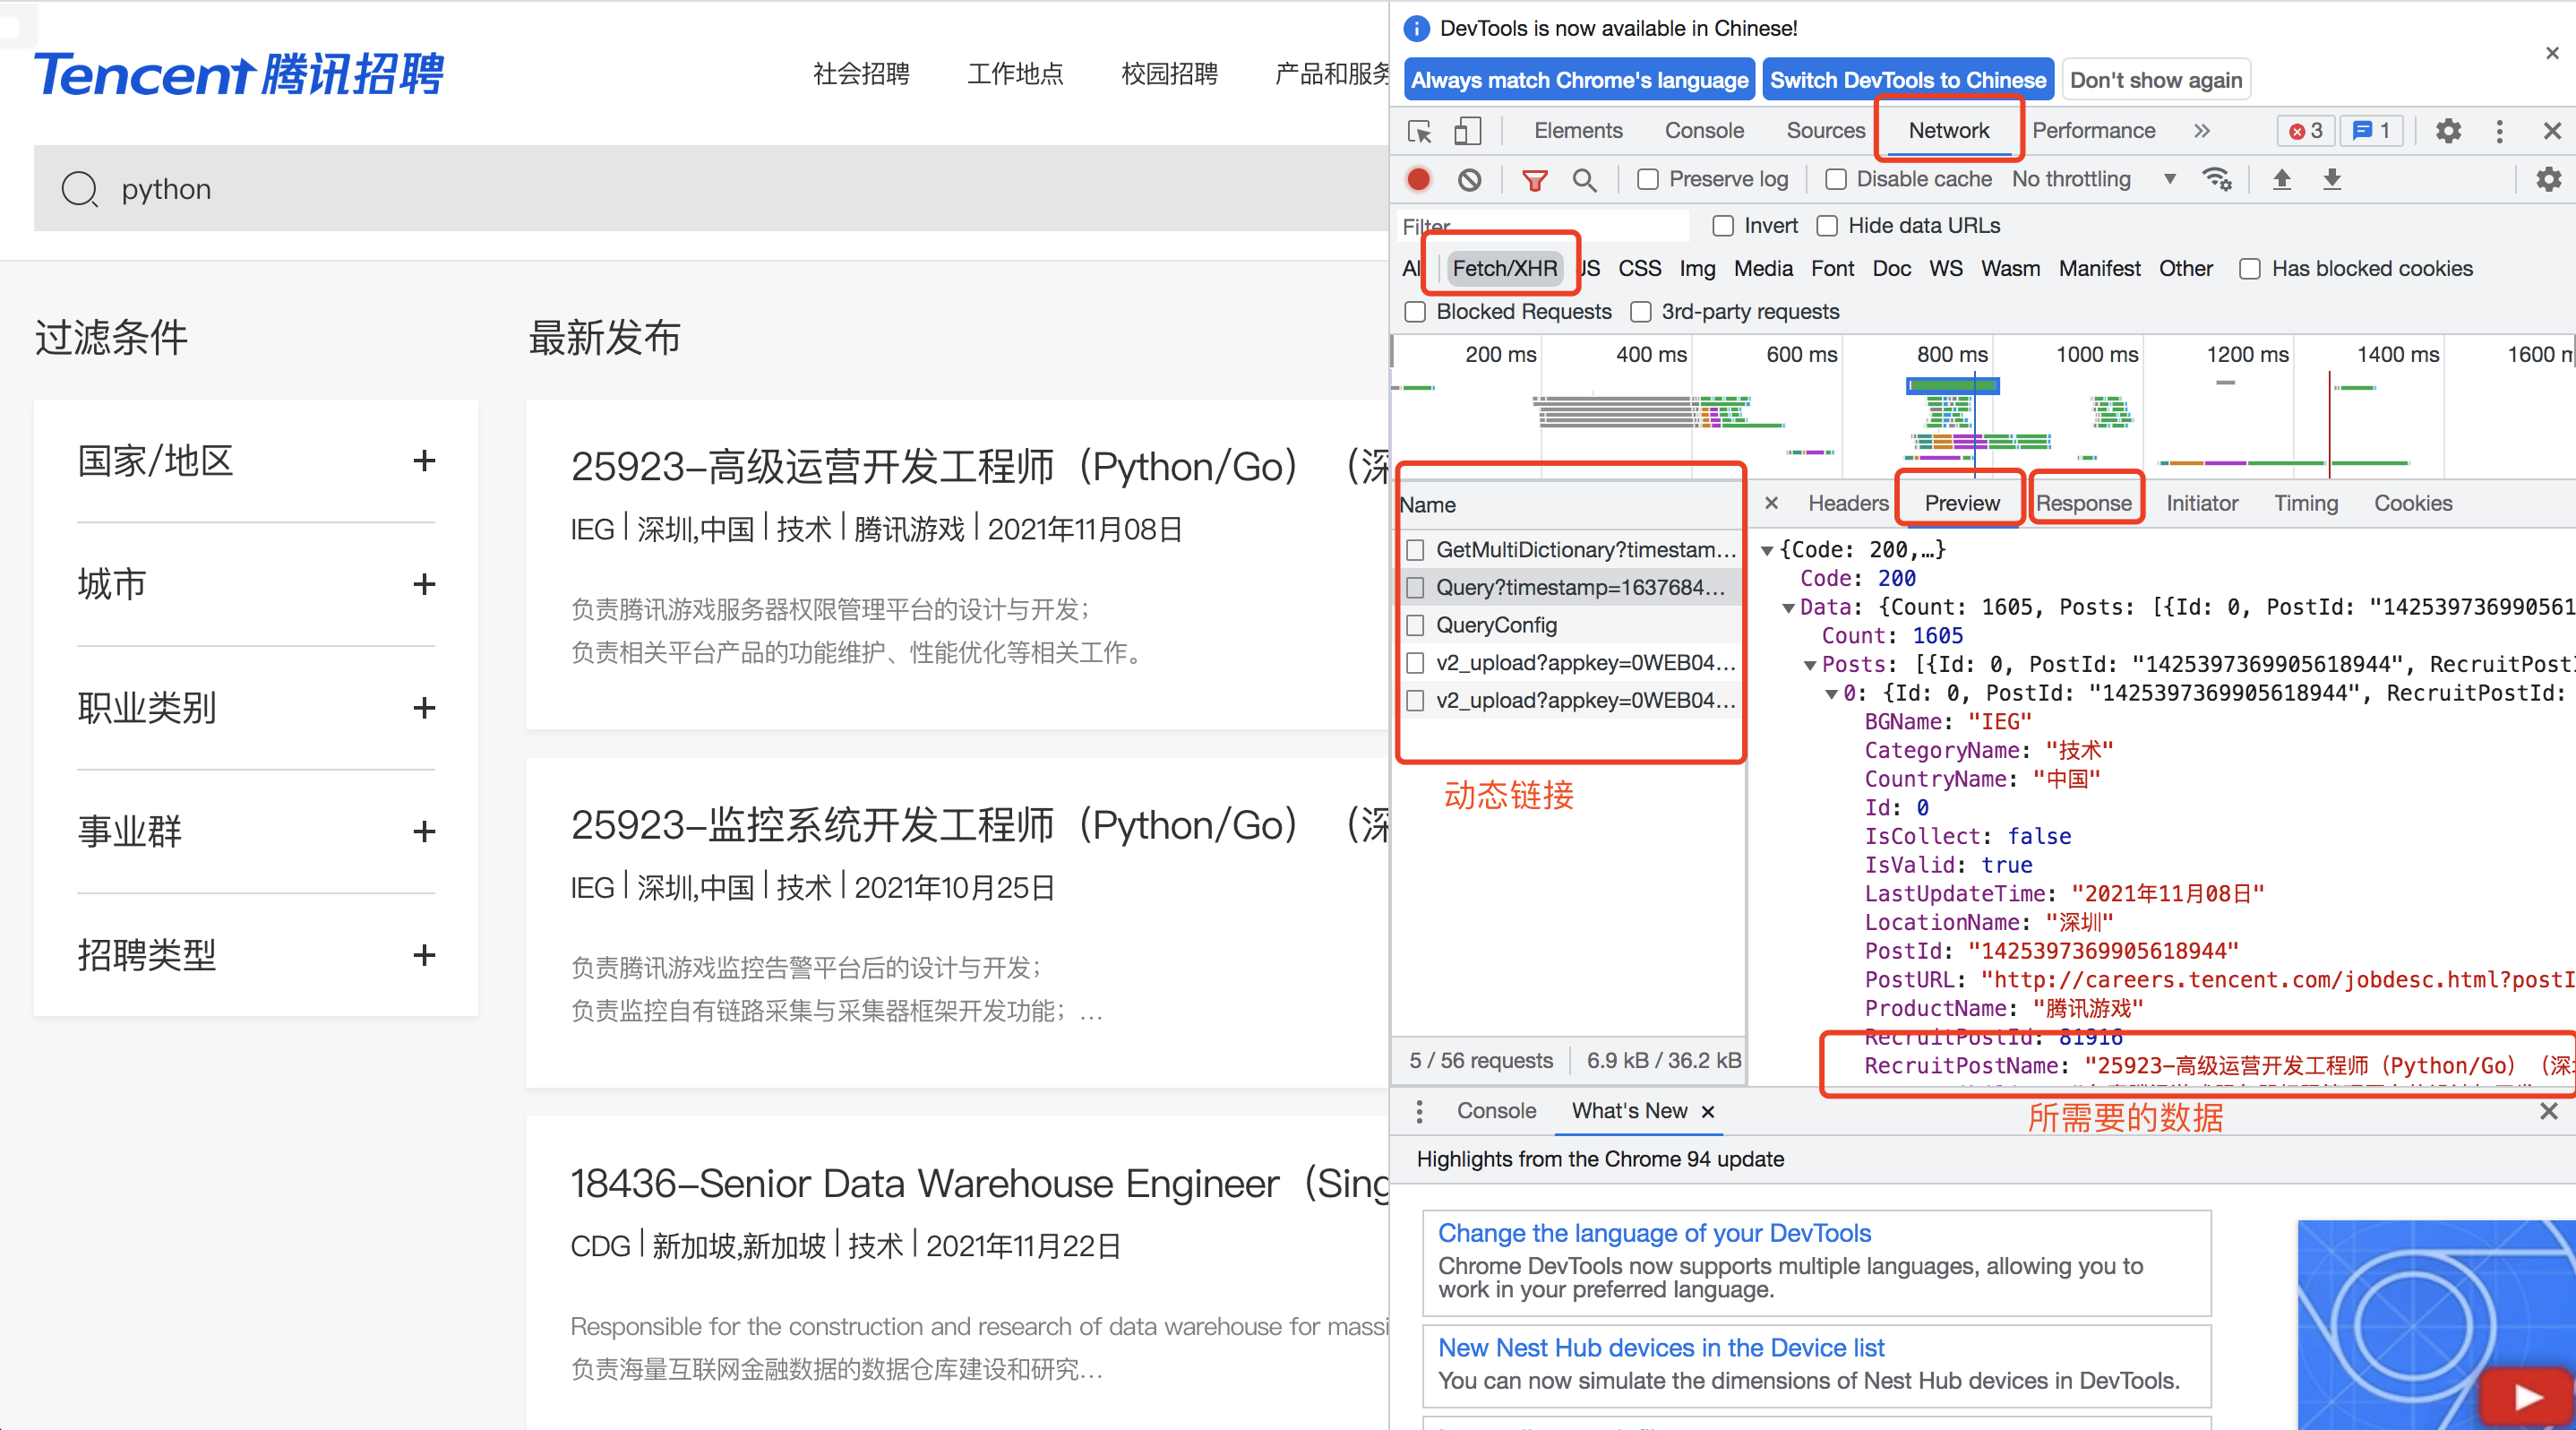Screen dimensions: 2576x1430
Task: Open the No throttling dropdown
Action: [x=2094, y=179]
